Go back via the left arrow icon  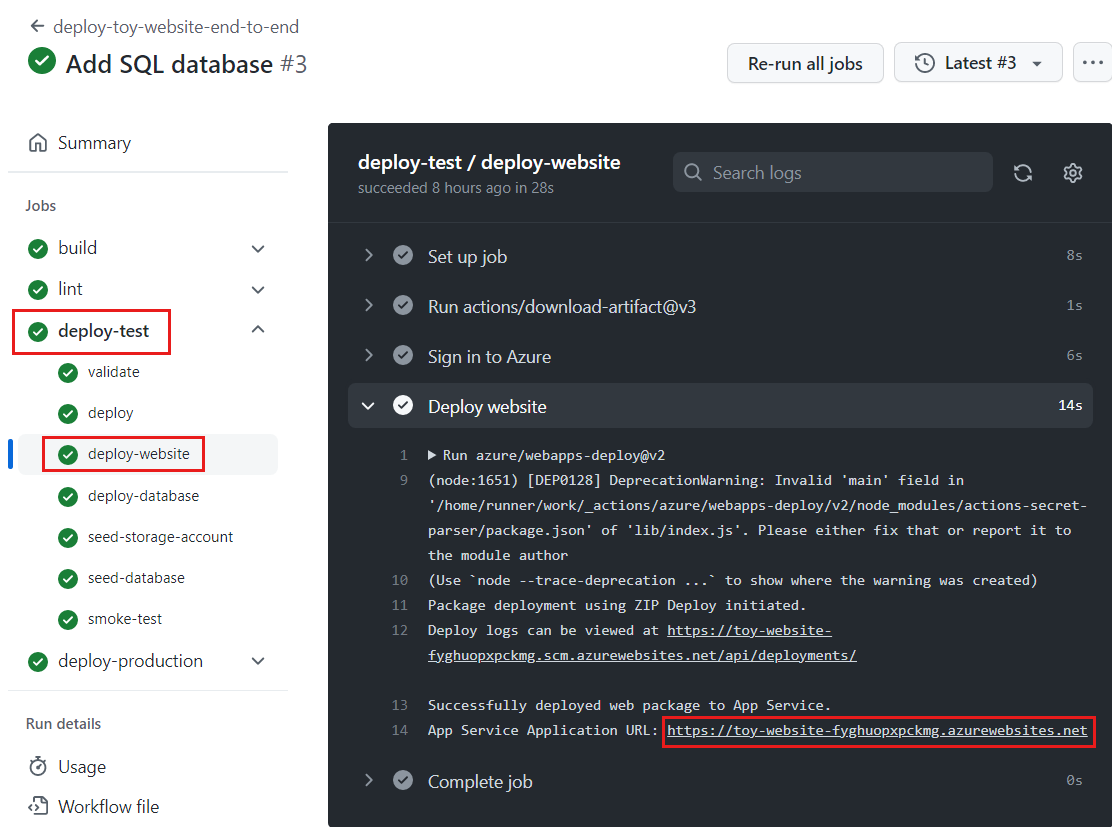(x=37, y=27)
